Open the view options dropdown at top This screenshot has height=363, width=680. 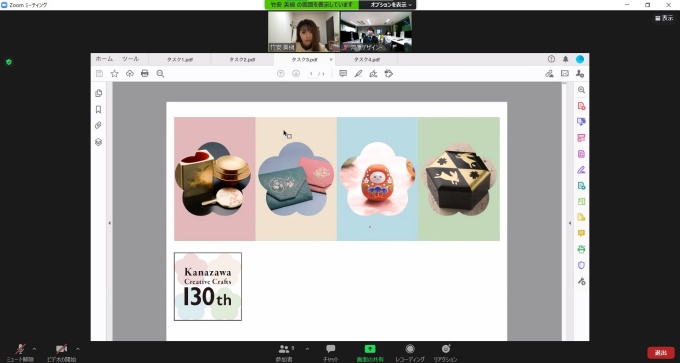pyautogui.click(x=388, y=5)
